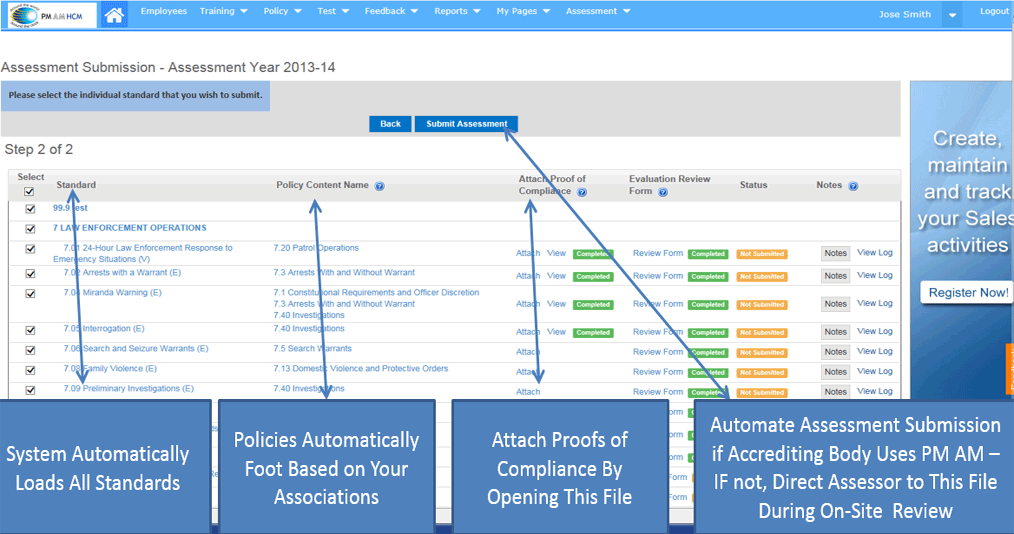Click help icon next to Policy Content Name

point(380,186)
